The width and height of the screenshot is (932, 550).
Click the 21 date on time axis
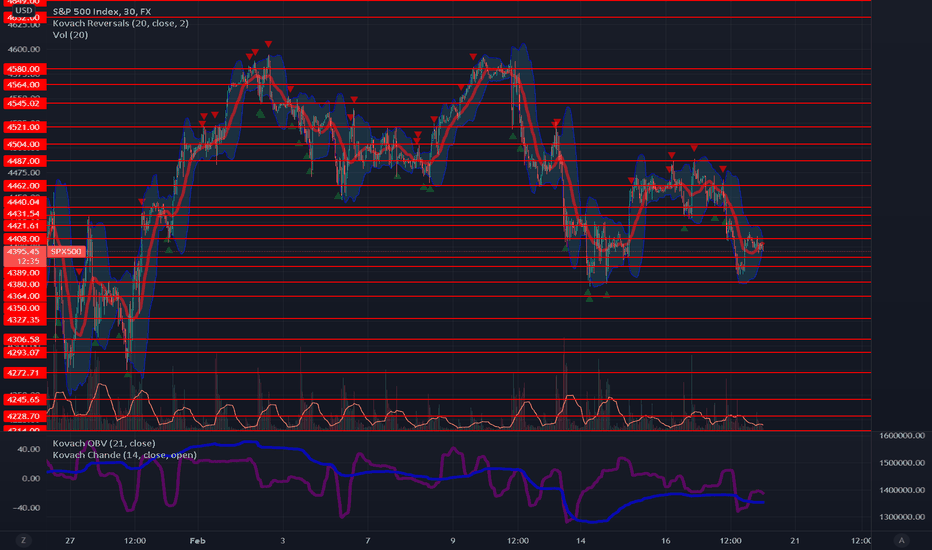coord(795,540)
